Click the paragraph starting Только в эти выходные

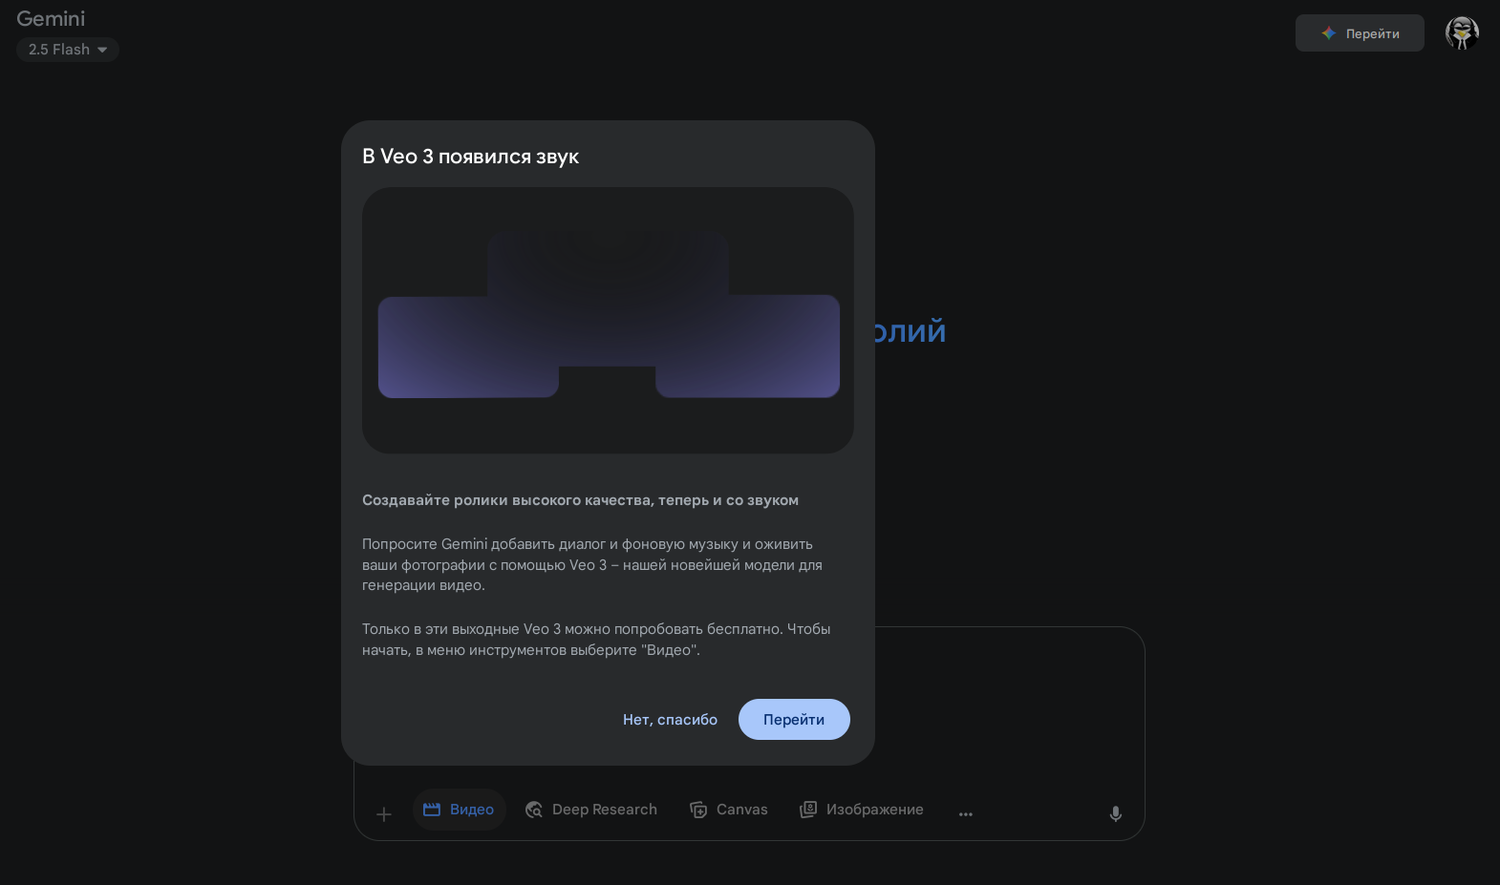pos(596,639)
